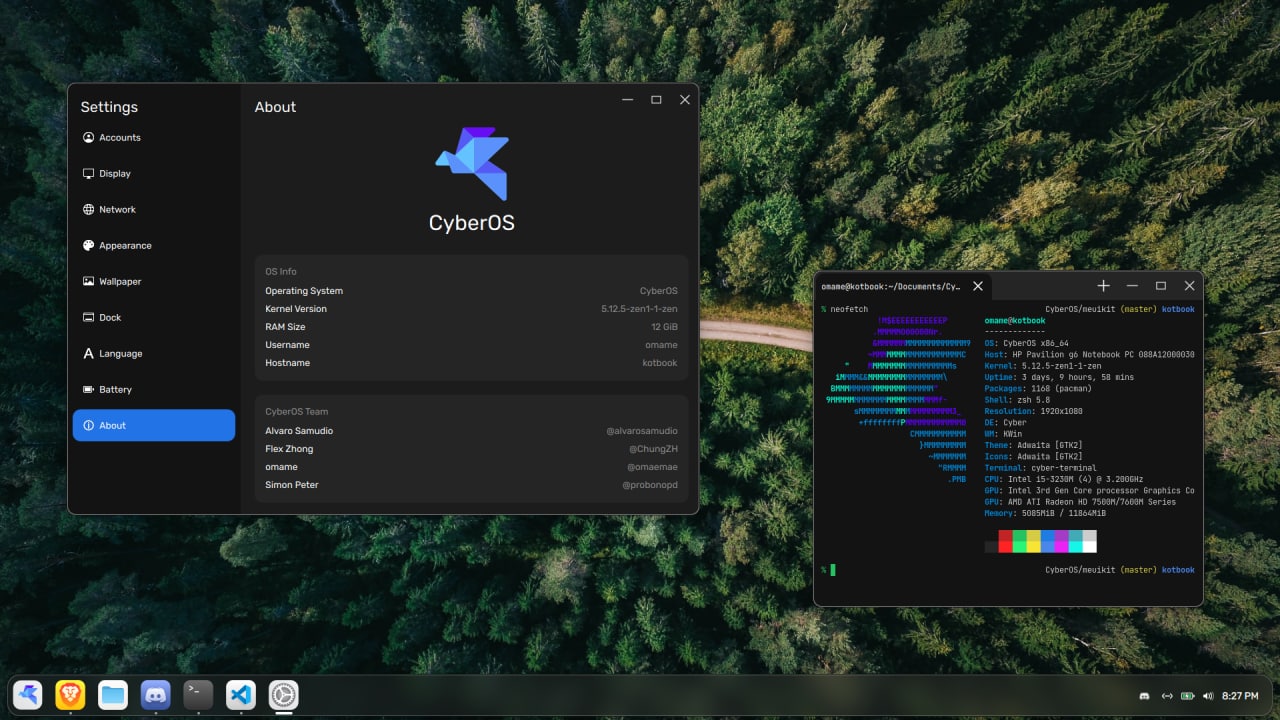Viewport: 1280px width, 720px height.
Task: Click the Username row in OS Info
Action: click(x=472, y=345)
